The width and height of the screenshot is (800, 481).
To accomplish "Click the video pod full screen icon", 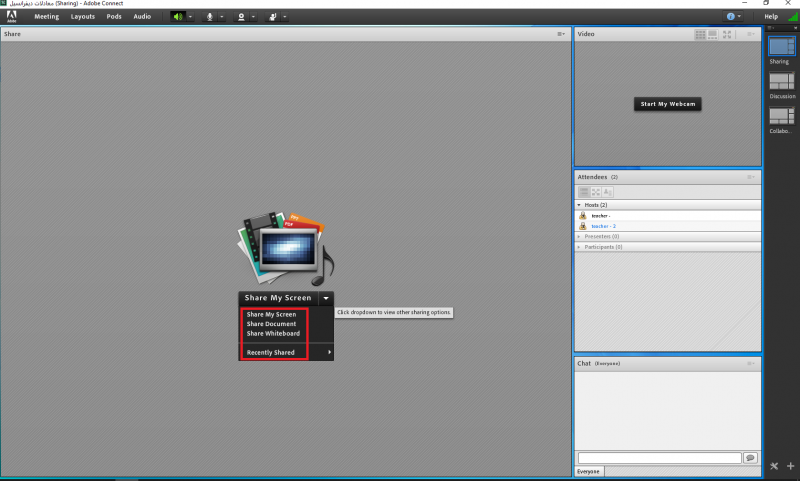I will [x=727, y=34].
